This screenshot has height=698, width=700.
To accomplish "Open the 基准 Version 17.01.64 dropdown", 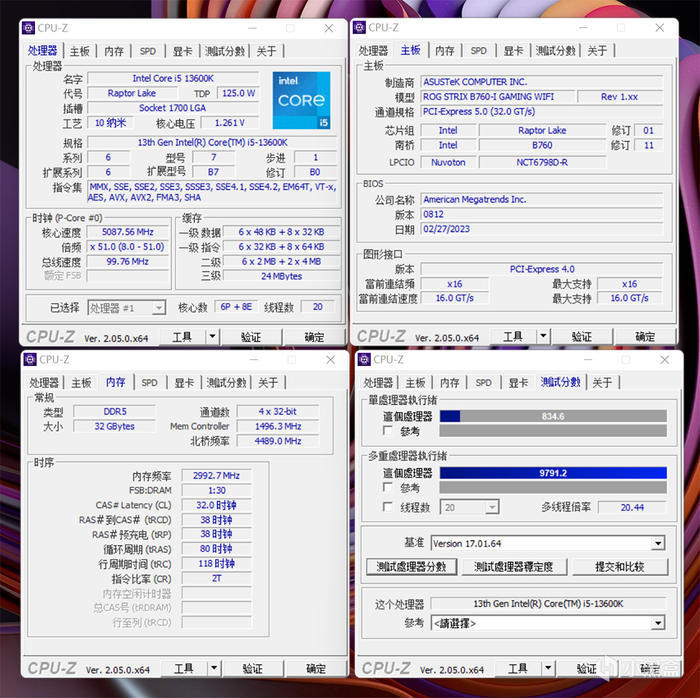I will pos(548,543).
